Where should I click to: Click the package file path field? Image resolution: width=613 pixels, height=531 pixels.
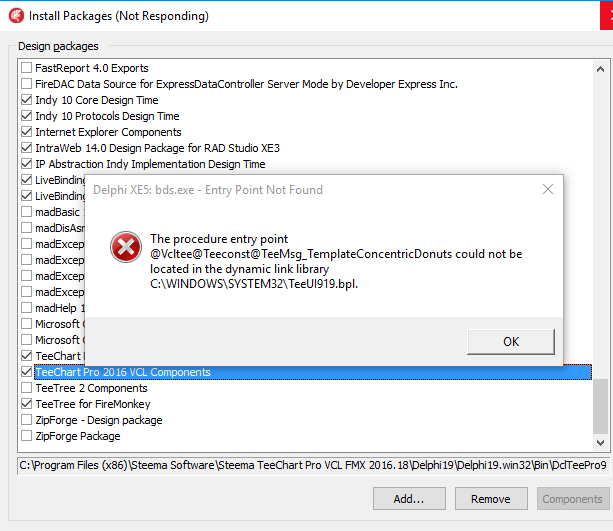313,465
